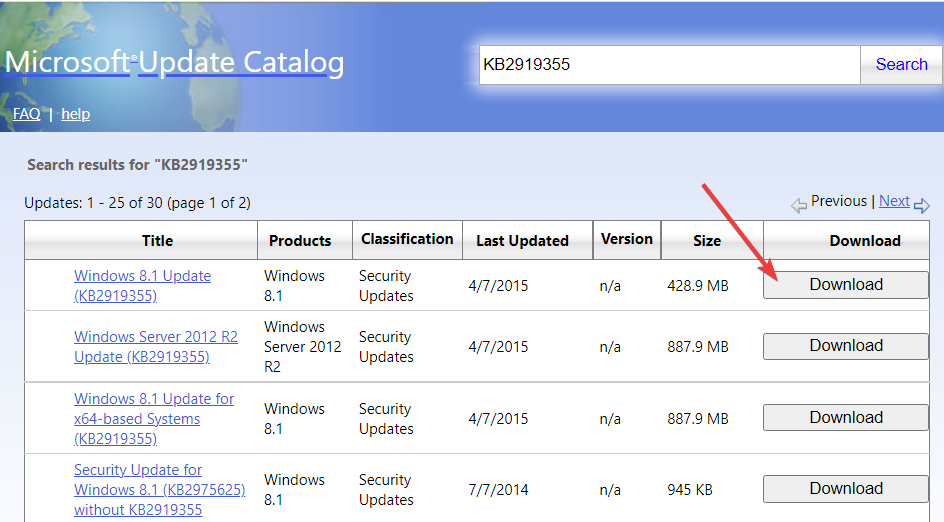944x522 pixels.
Task: Click the left Previous page arrow icon
Action: pos(799,205)
